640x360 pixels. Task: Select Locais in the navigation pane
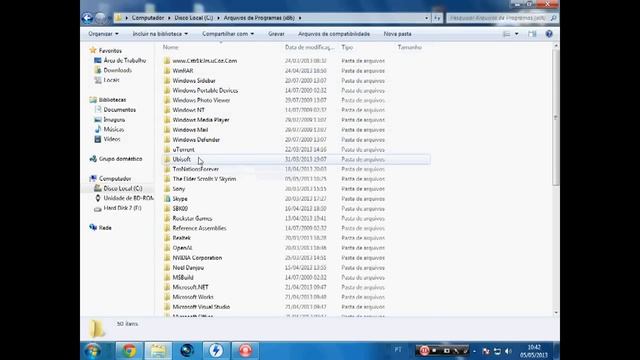[111, 80]
